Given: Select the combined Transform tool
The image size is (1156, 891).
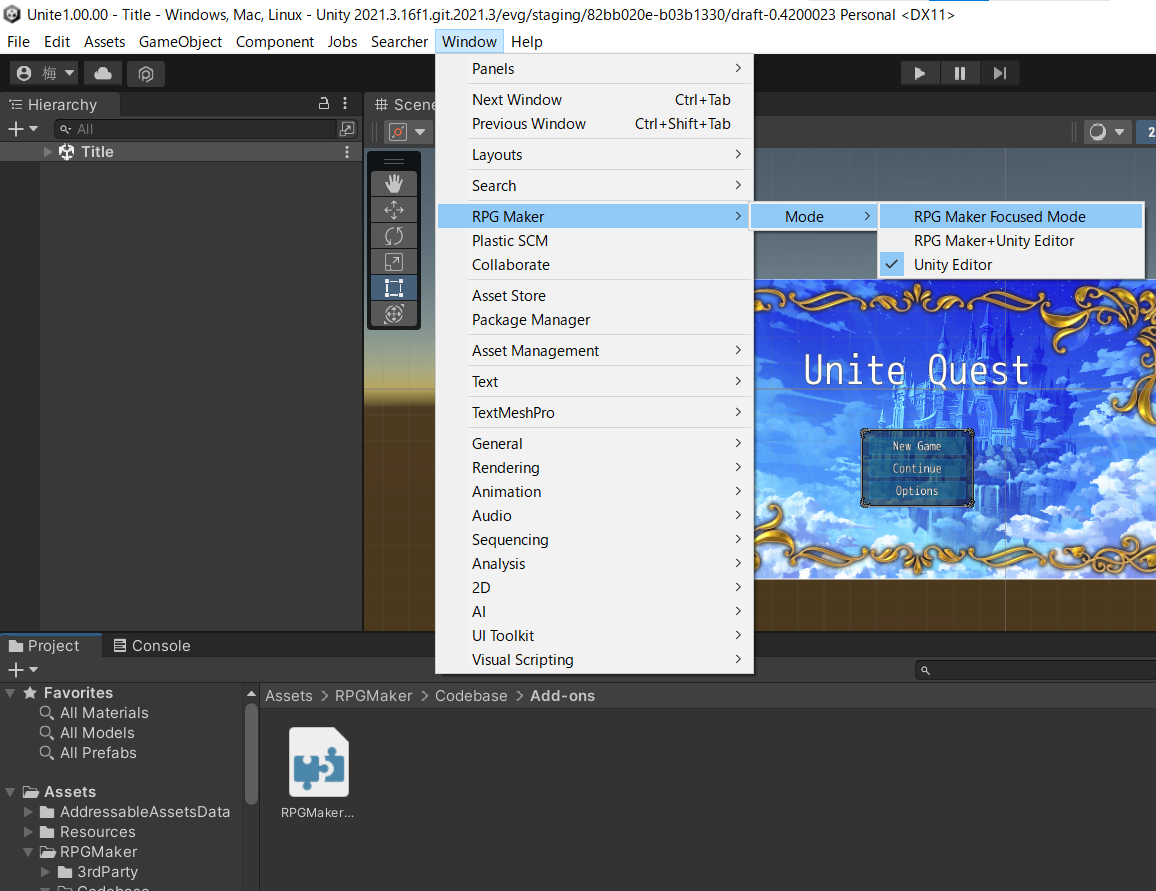Looking at the screenshot, I should (x=394, y=313).
